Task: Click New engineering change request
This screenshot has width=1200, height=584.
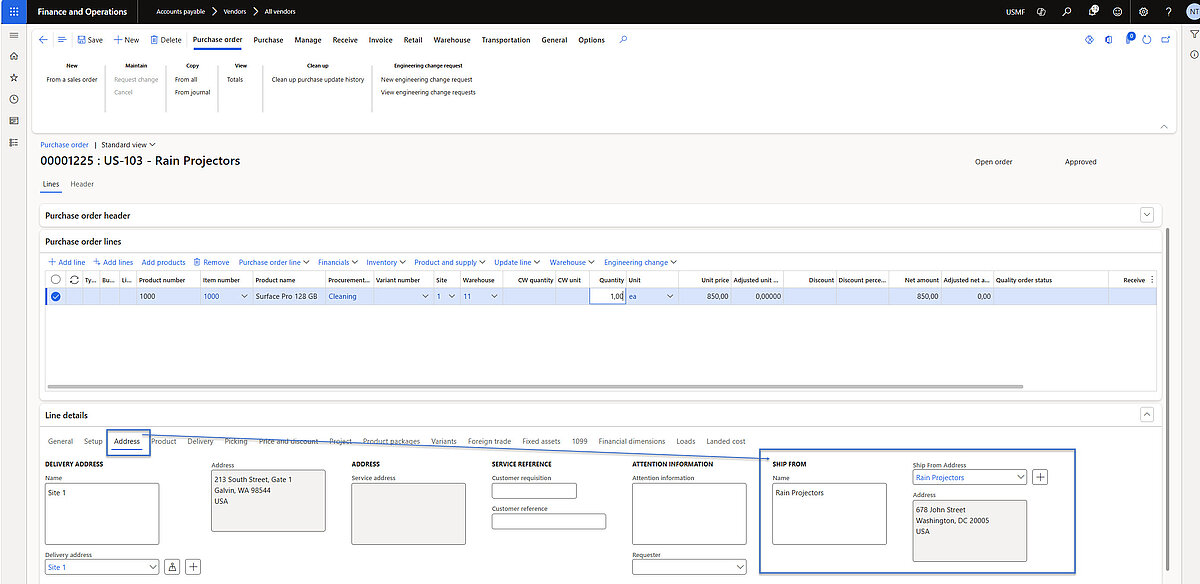Action: click(x=426, y=79)
